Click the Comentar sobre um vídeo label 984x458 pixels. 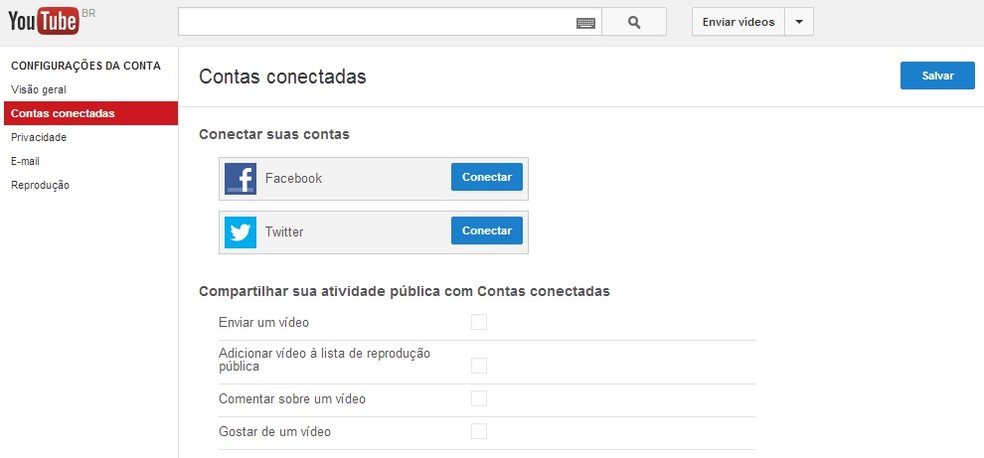292,399
